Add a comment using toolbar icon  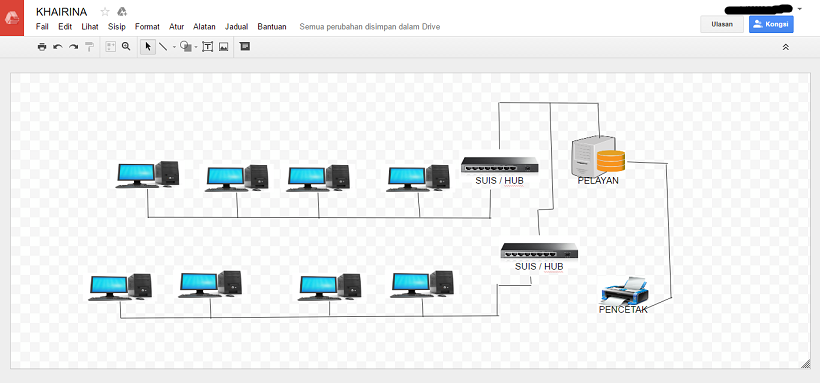point(245,47)
